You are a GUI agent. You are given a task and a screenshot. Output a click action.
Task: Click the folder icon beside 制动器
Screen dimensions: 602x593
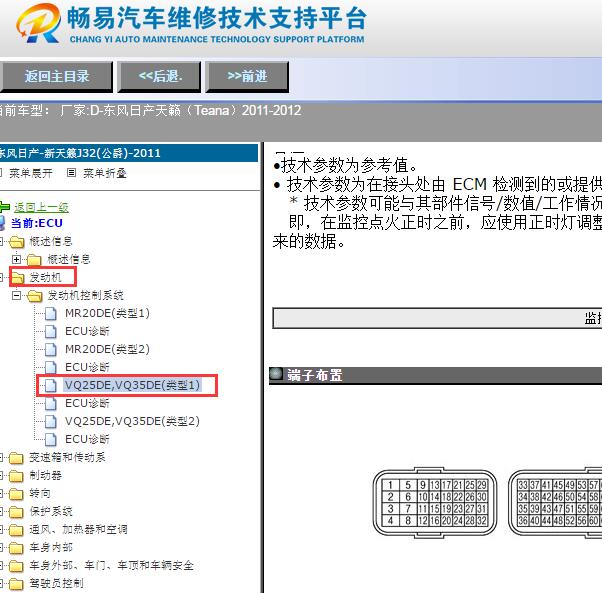point(16,476)
